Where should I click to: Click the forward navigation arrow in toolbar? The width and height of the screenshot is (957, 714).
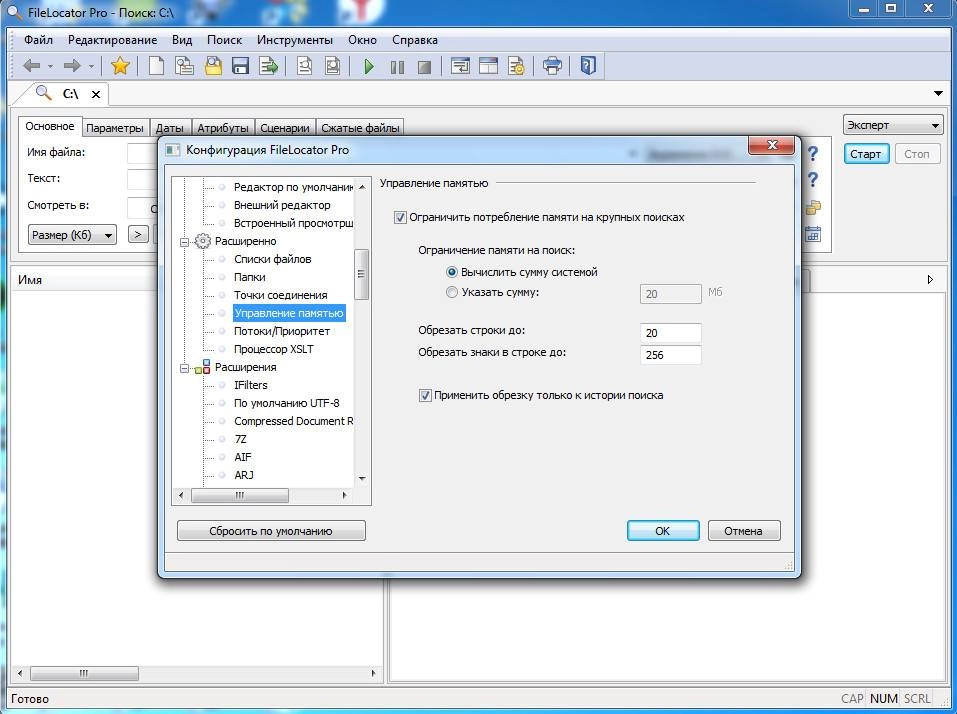pos(72,65)
